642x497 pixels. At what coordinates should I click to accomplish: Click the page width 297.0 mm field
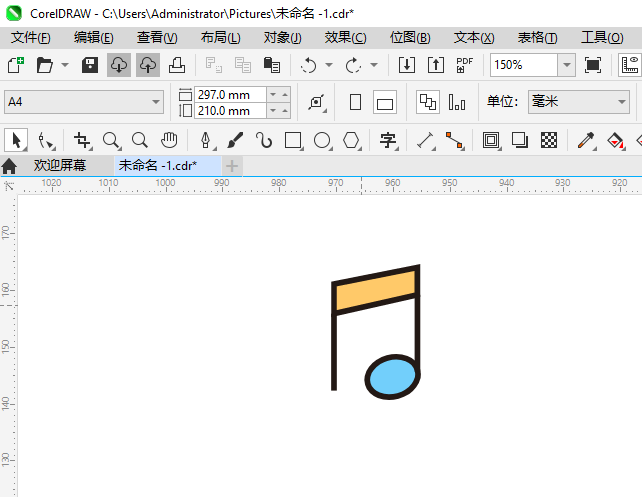coord(230,95)
